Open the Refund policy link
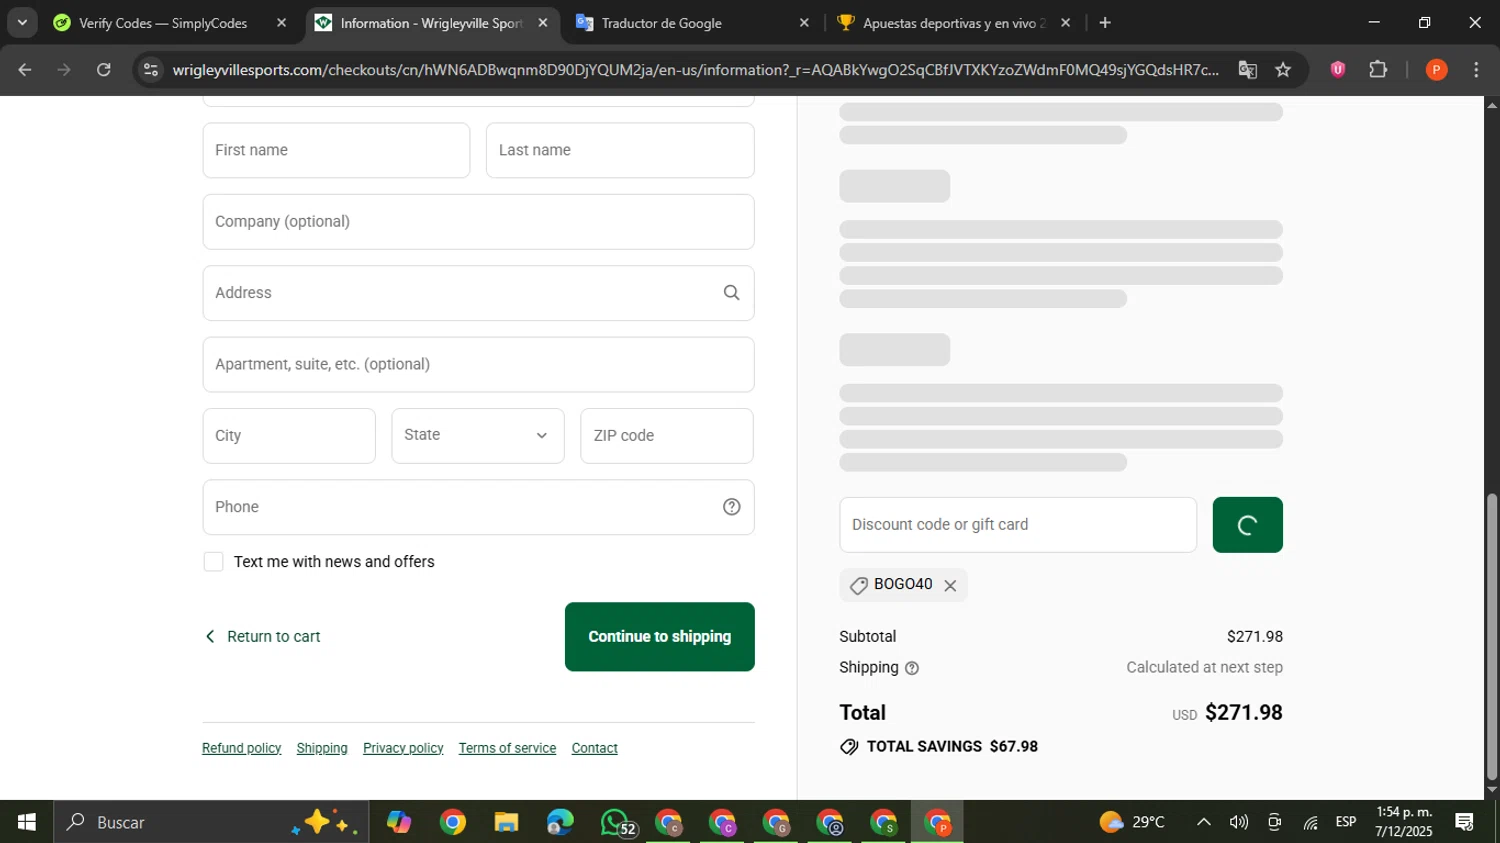1500x843 pixels. click(241, 748)
